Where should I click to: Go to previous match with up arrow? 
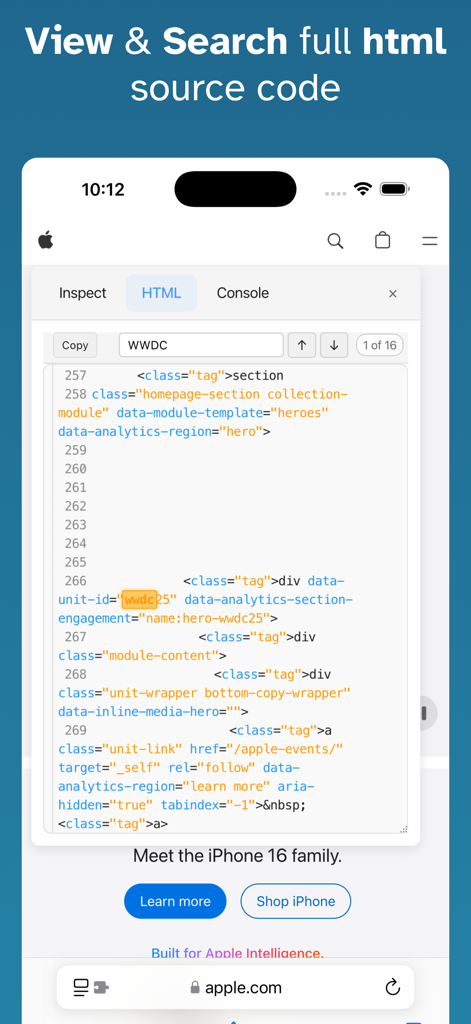[302, 345]
